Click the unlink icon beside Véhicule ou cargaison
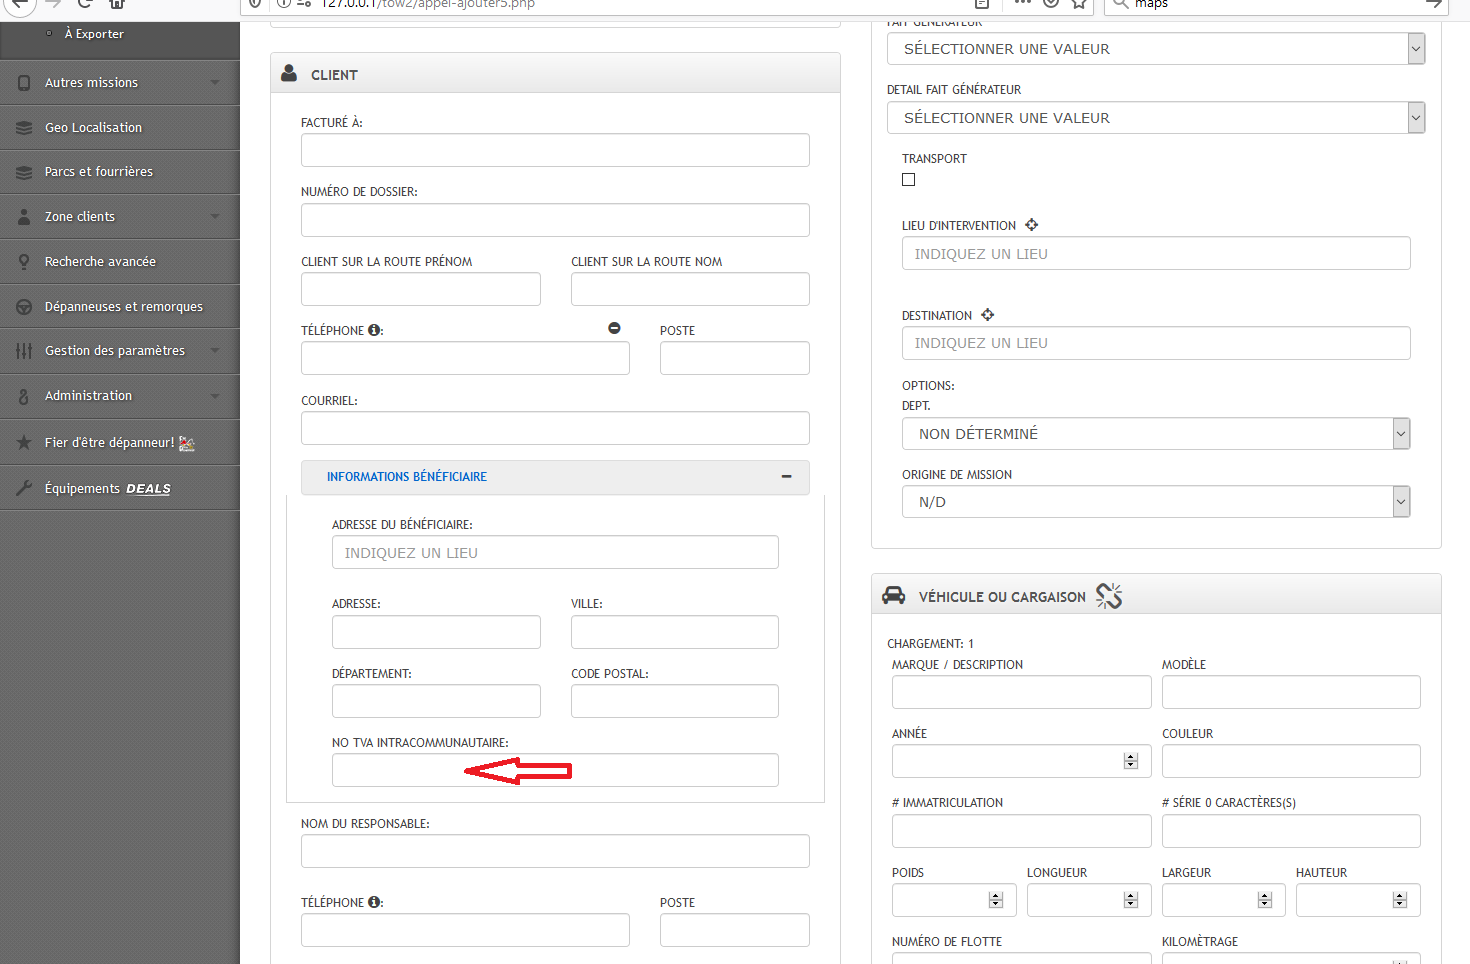Screen dimensions: 1470x964 tap(1108, 596)
